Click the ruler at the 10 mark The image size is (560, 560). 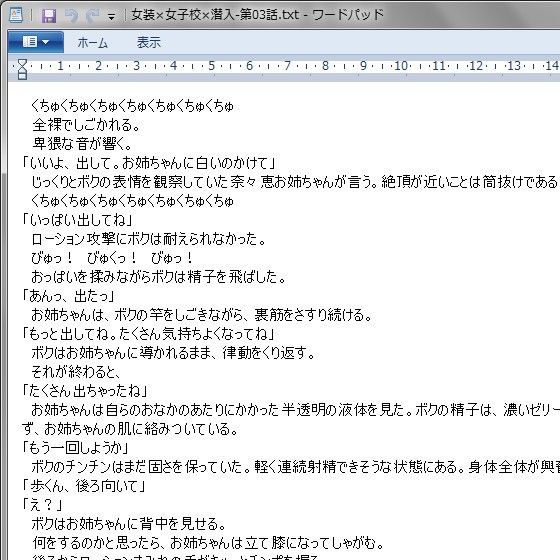(x=401, y=66)
